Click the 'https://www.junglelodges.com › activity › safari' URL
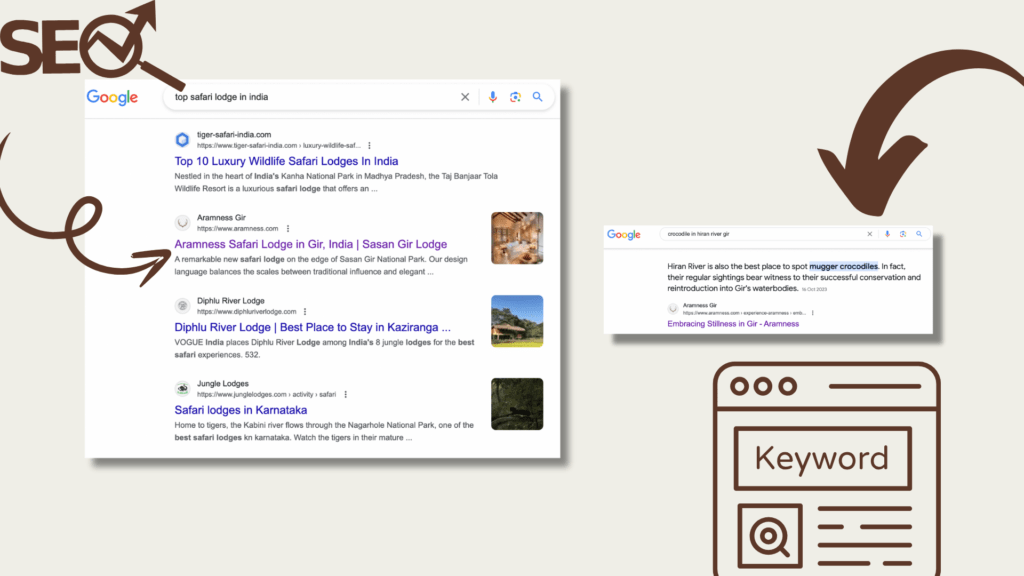The image size is (1024, 576). pyautogui.click(x=266, y=394)
